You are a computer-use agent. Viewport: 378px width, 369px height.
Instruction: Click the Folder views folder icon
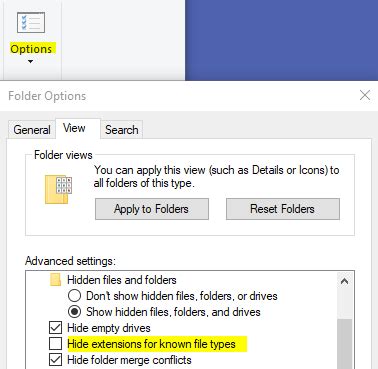(58, 189)
